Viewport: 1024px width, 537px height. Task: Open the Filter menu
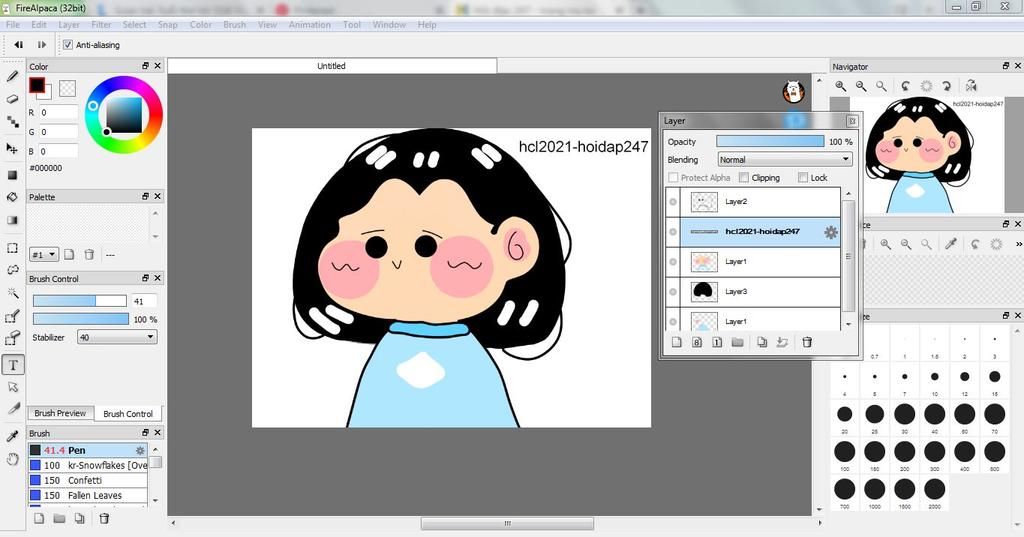point(101,25)
